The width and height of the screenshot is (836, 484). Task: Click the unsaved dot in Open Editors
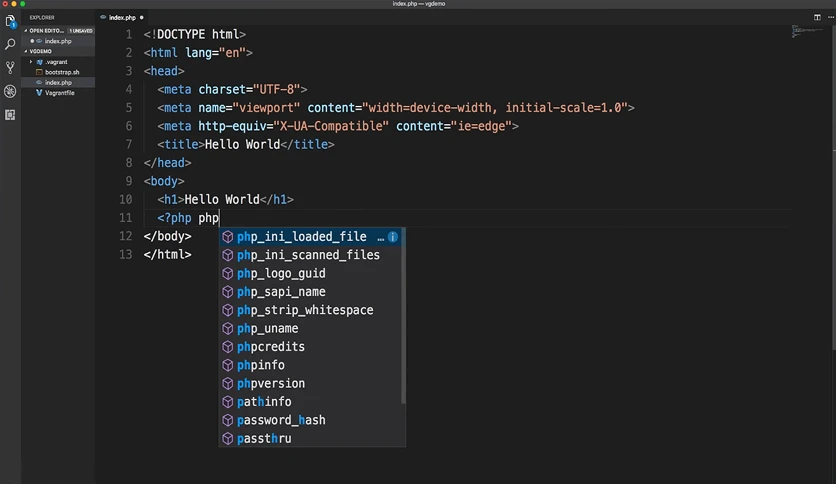(x=32, y=41)
